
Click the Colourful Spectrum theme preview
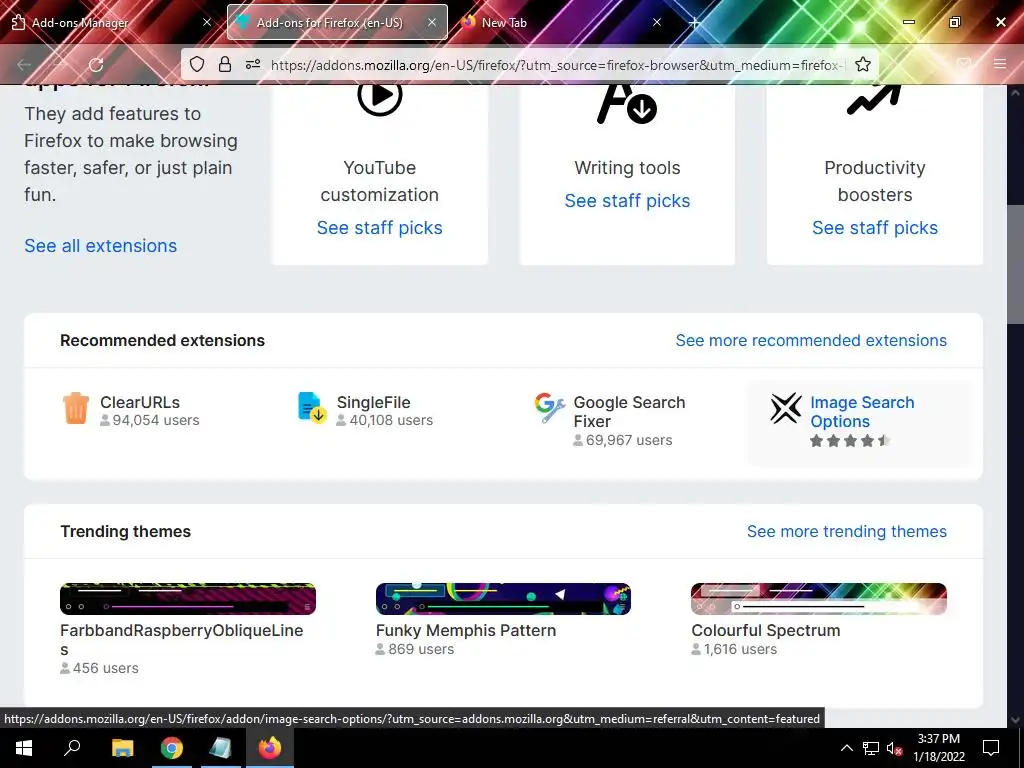tap(818, 599)
